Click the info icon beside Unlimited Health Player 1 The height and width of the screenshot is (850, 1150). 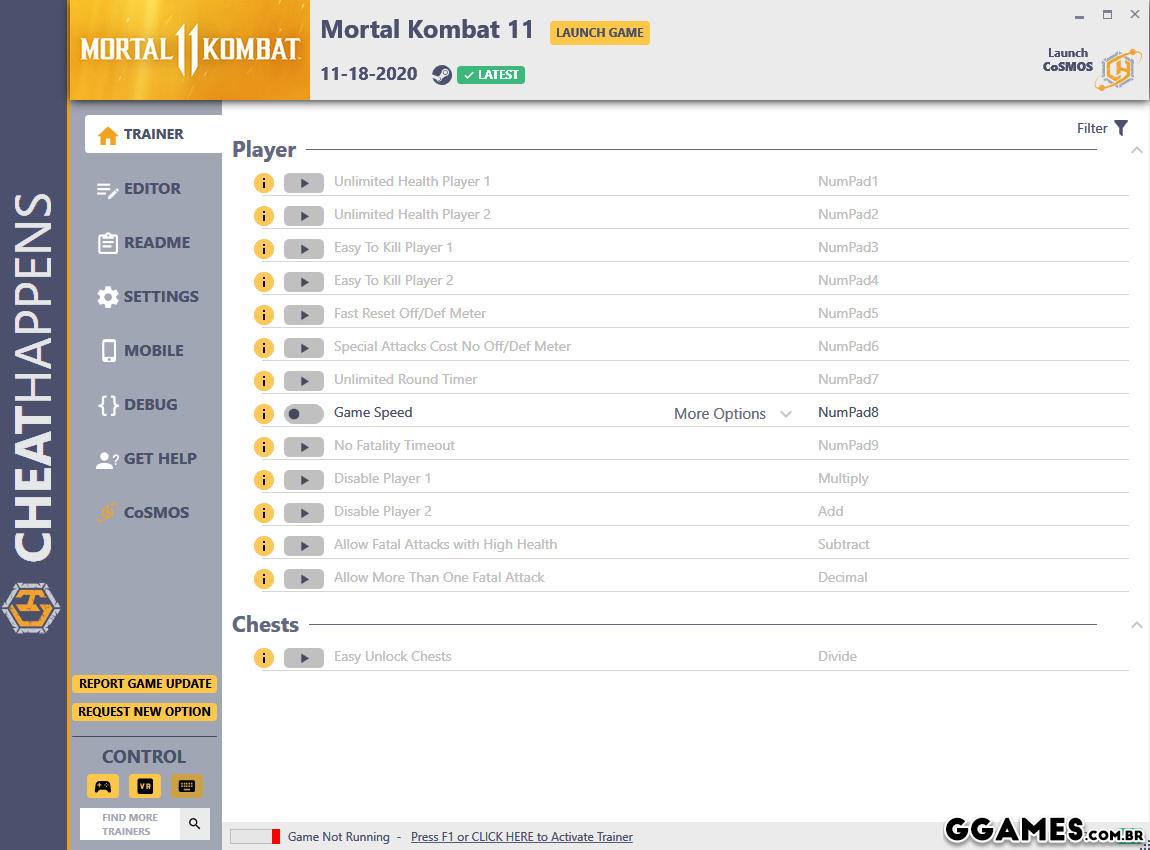coord(263,183)
